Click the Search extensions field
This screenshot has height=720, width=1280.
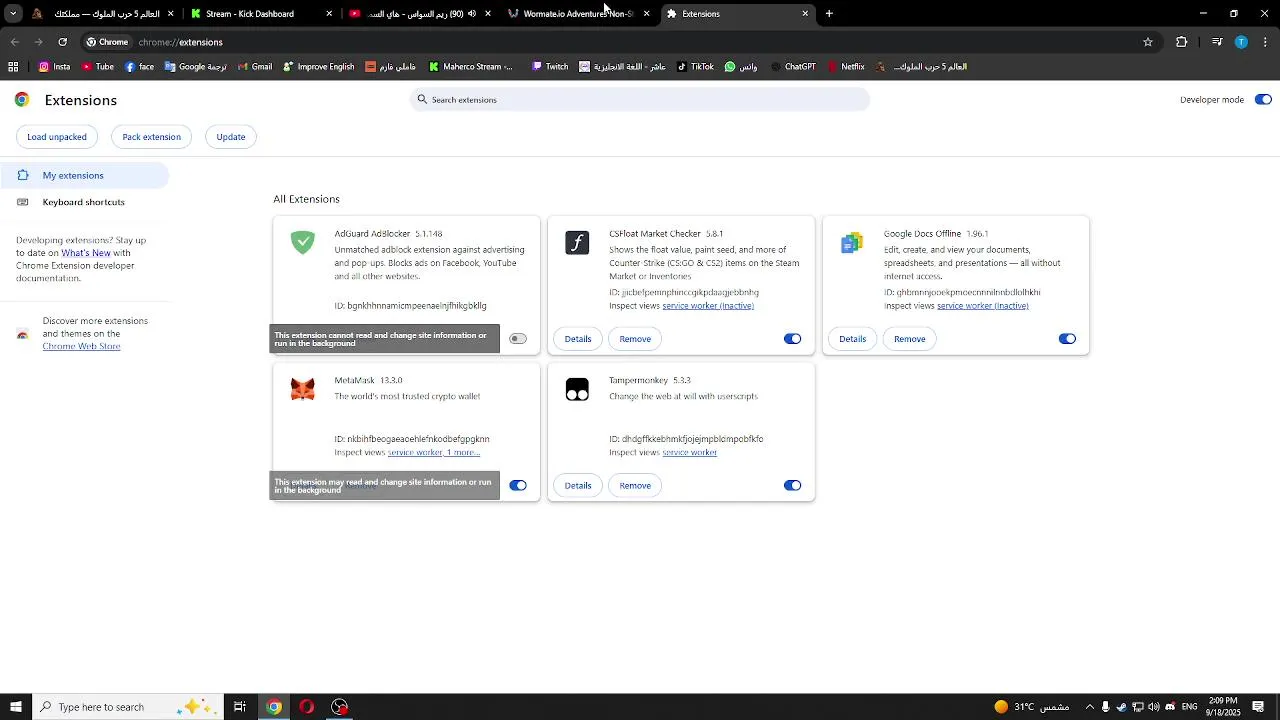pos(640,100)
